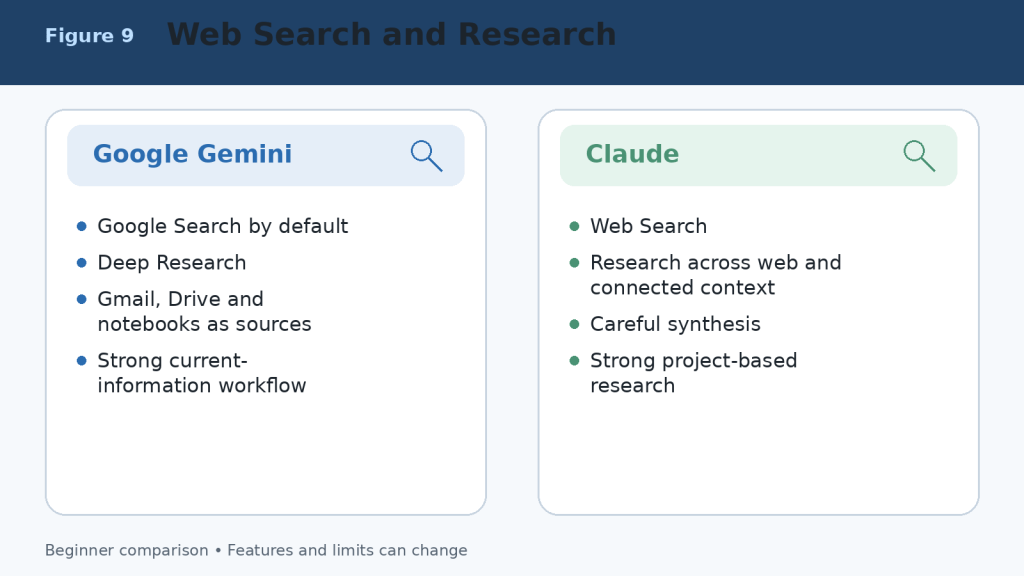Click Research across web and connected context

716,275
